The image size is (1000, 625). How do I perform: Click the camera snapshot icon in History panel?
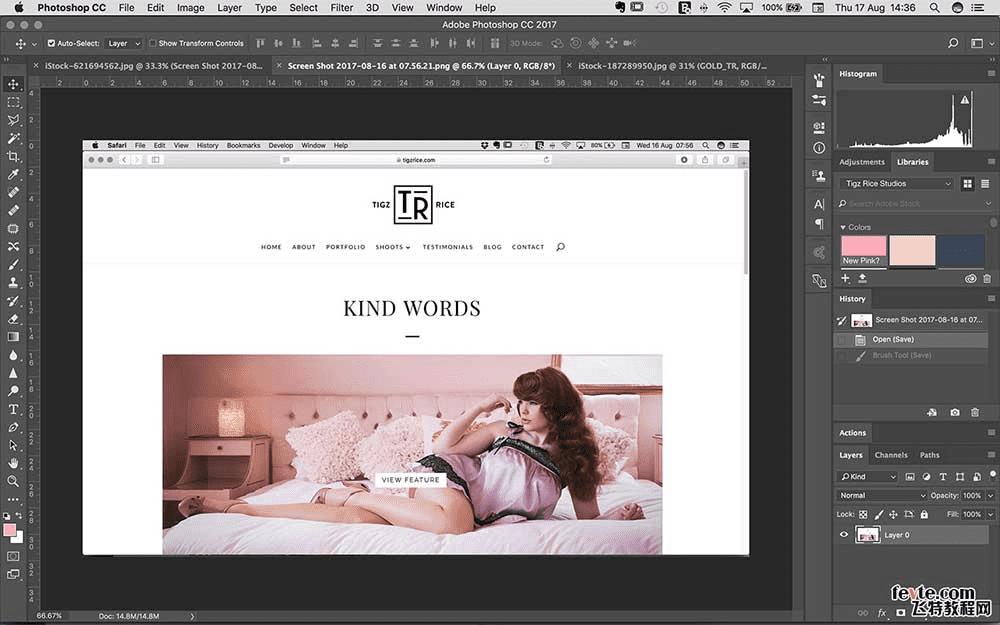tap(955, 412)
